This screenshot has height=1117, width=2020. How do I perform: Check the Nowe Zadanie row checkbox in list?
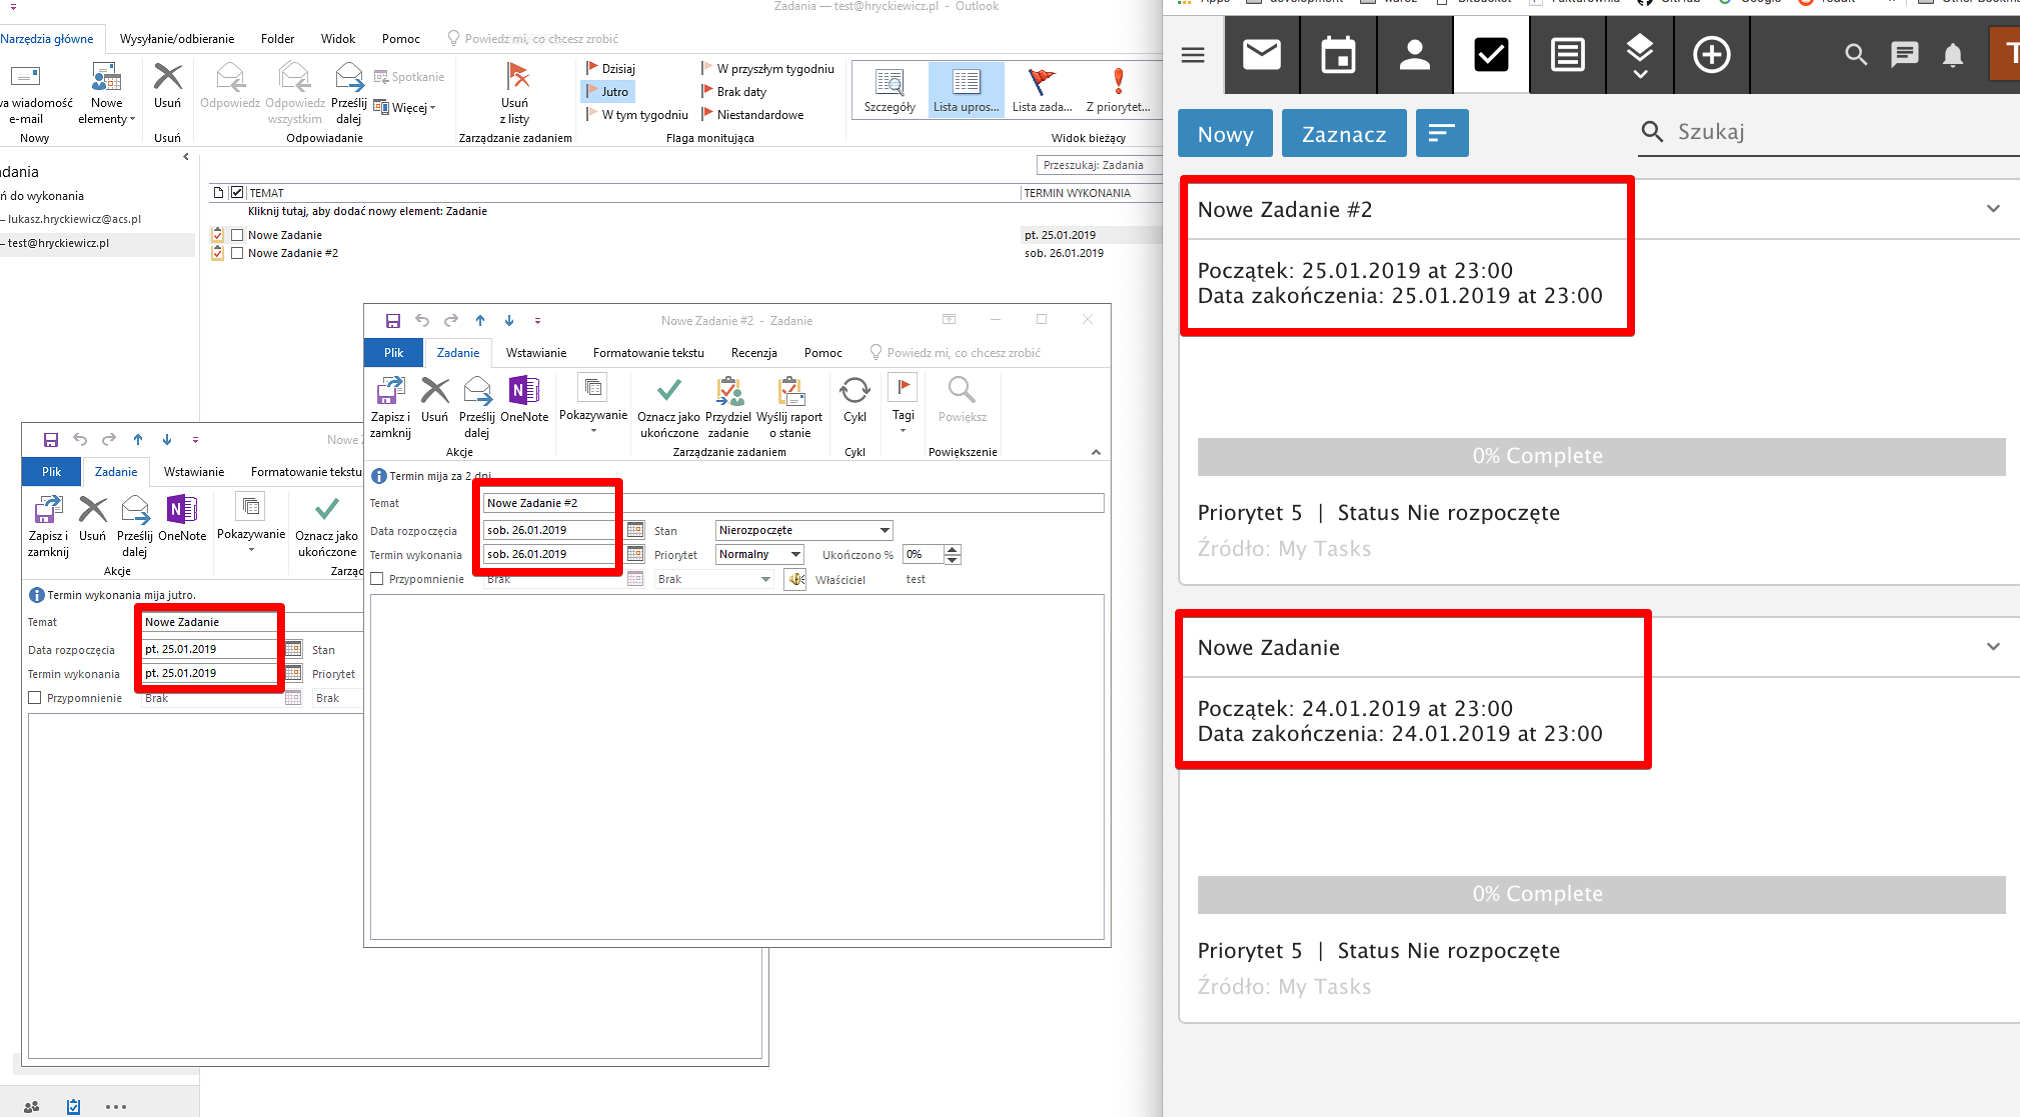[x=237, y=235]
